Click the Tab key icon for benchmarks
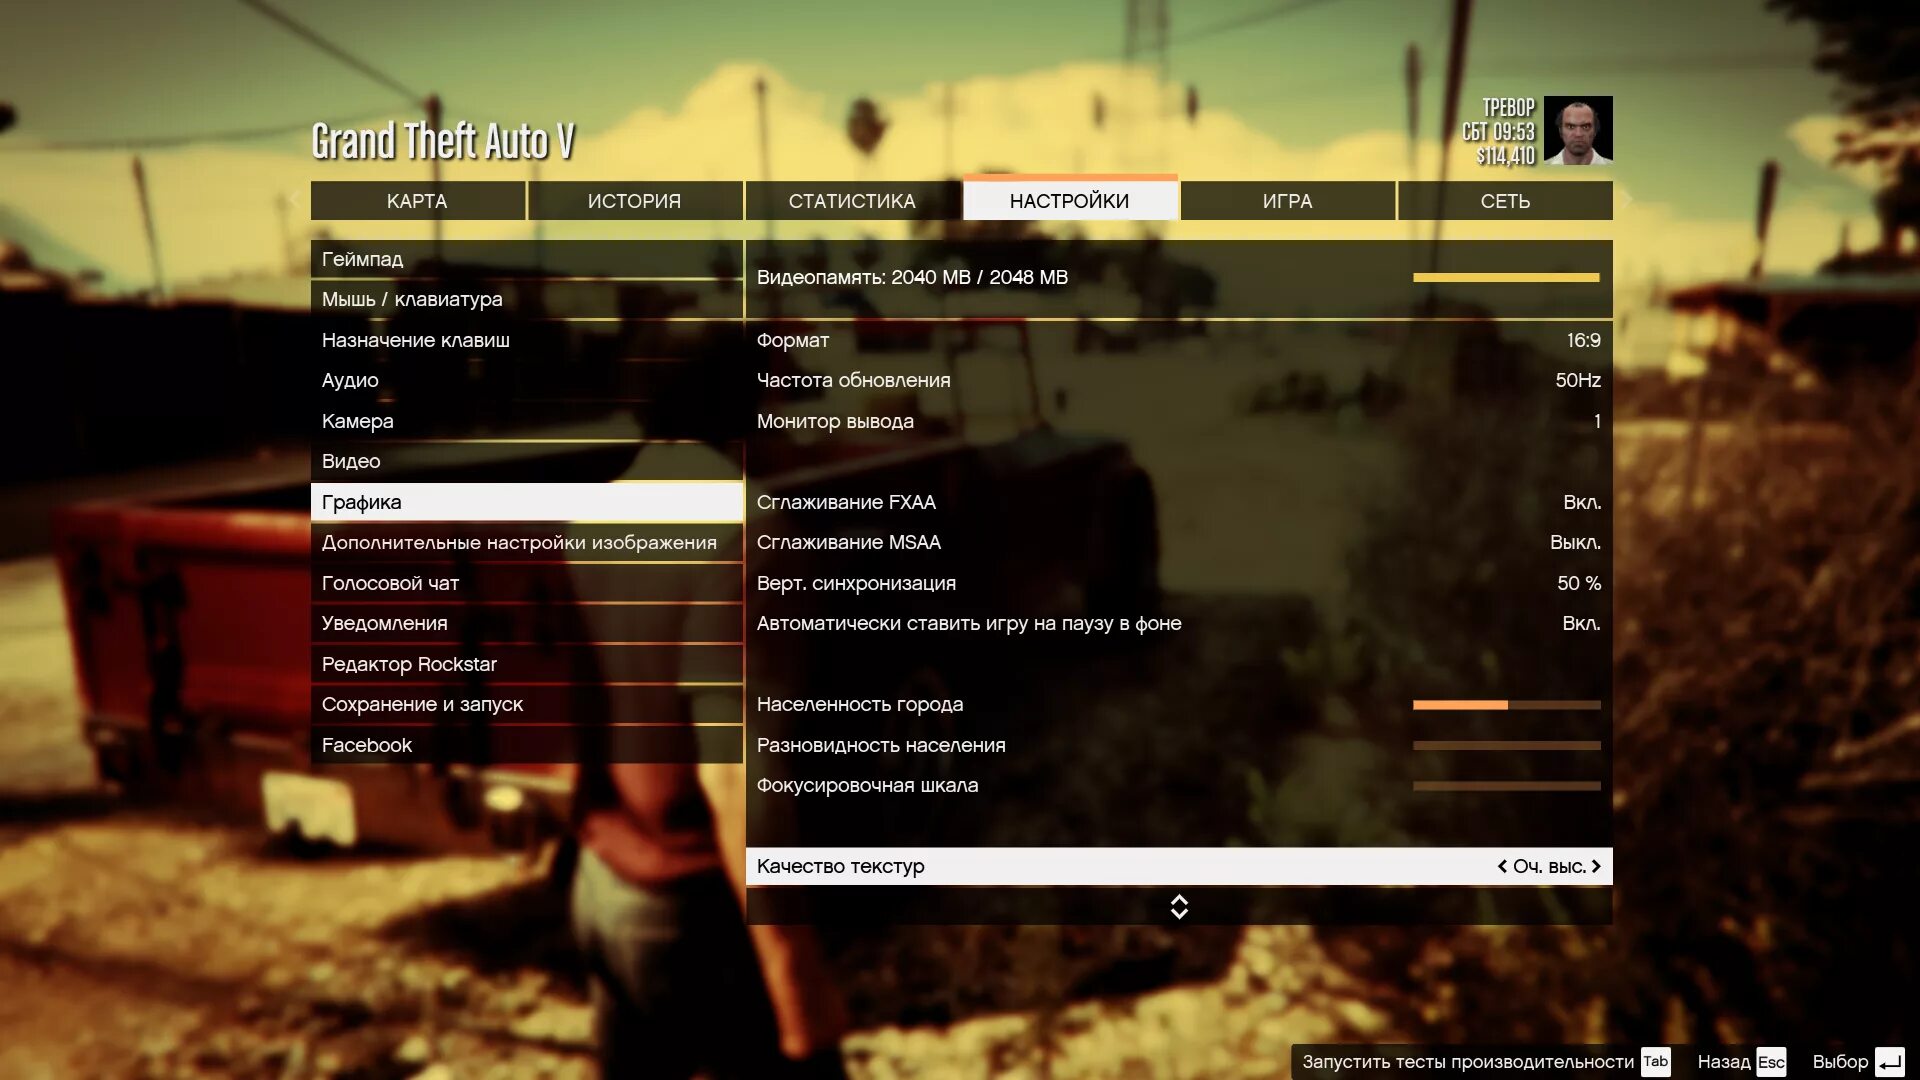Image resolution: width=1920 pixels, height=1080 pixels. click(1655, 1061)
